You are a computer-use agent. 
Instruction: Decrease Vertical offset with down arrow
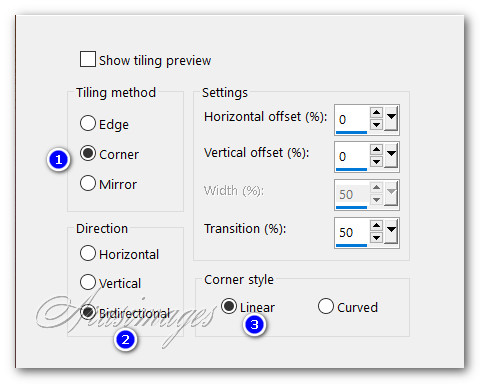[376, 162]
